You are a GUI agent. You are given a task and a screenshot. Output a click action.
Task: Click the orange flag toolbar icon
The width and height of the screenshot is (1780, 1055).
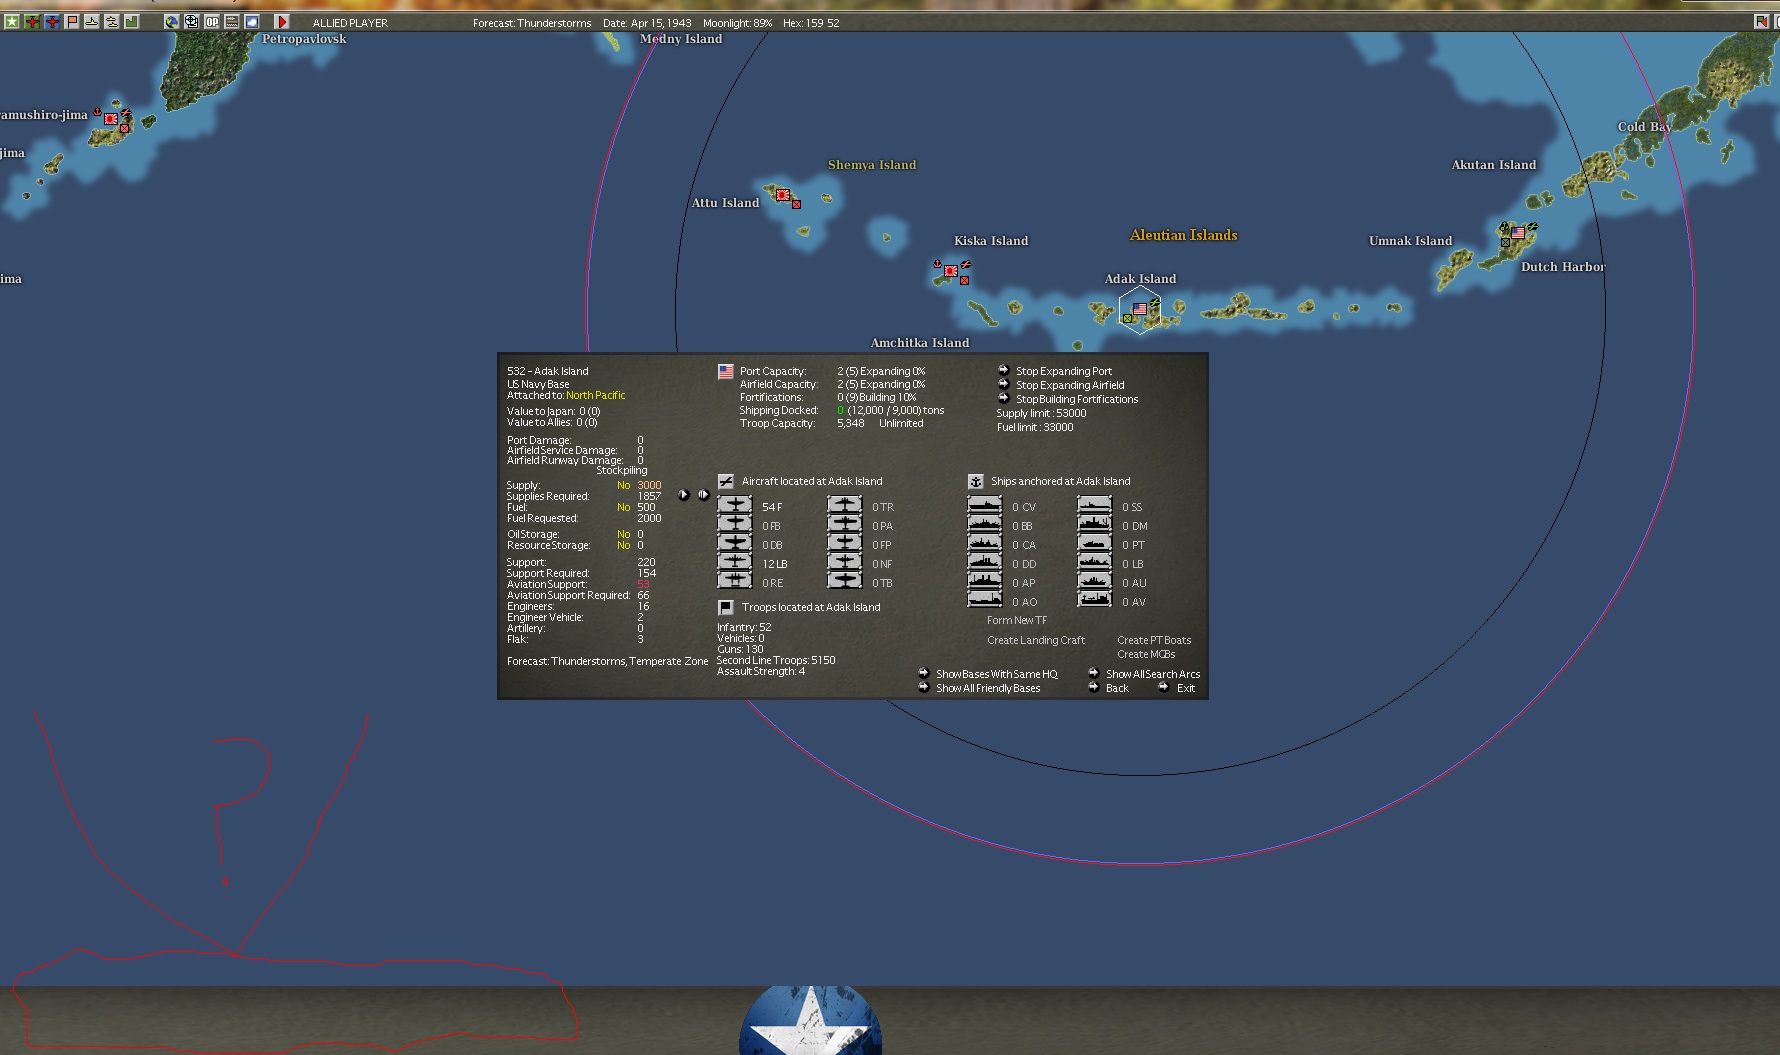click(x=72, y=22)
